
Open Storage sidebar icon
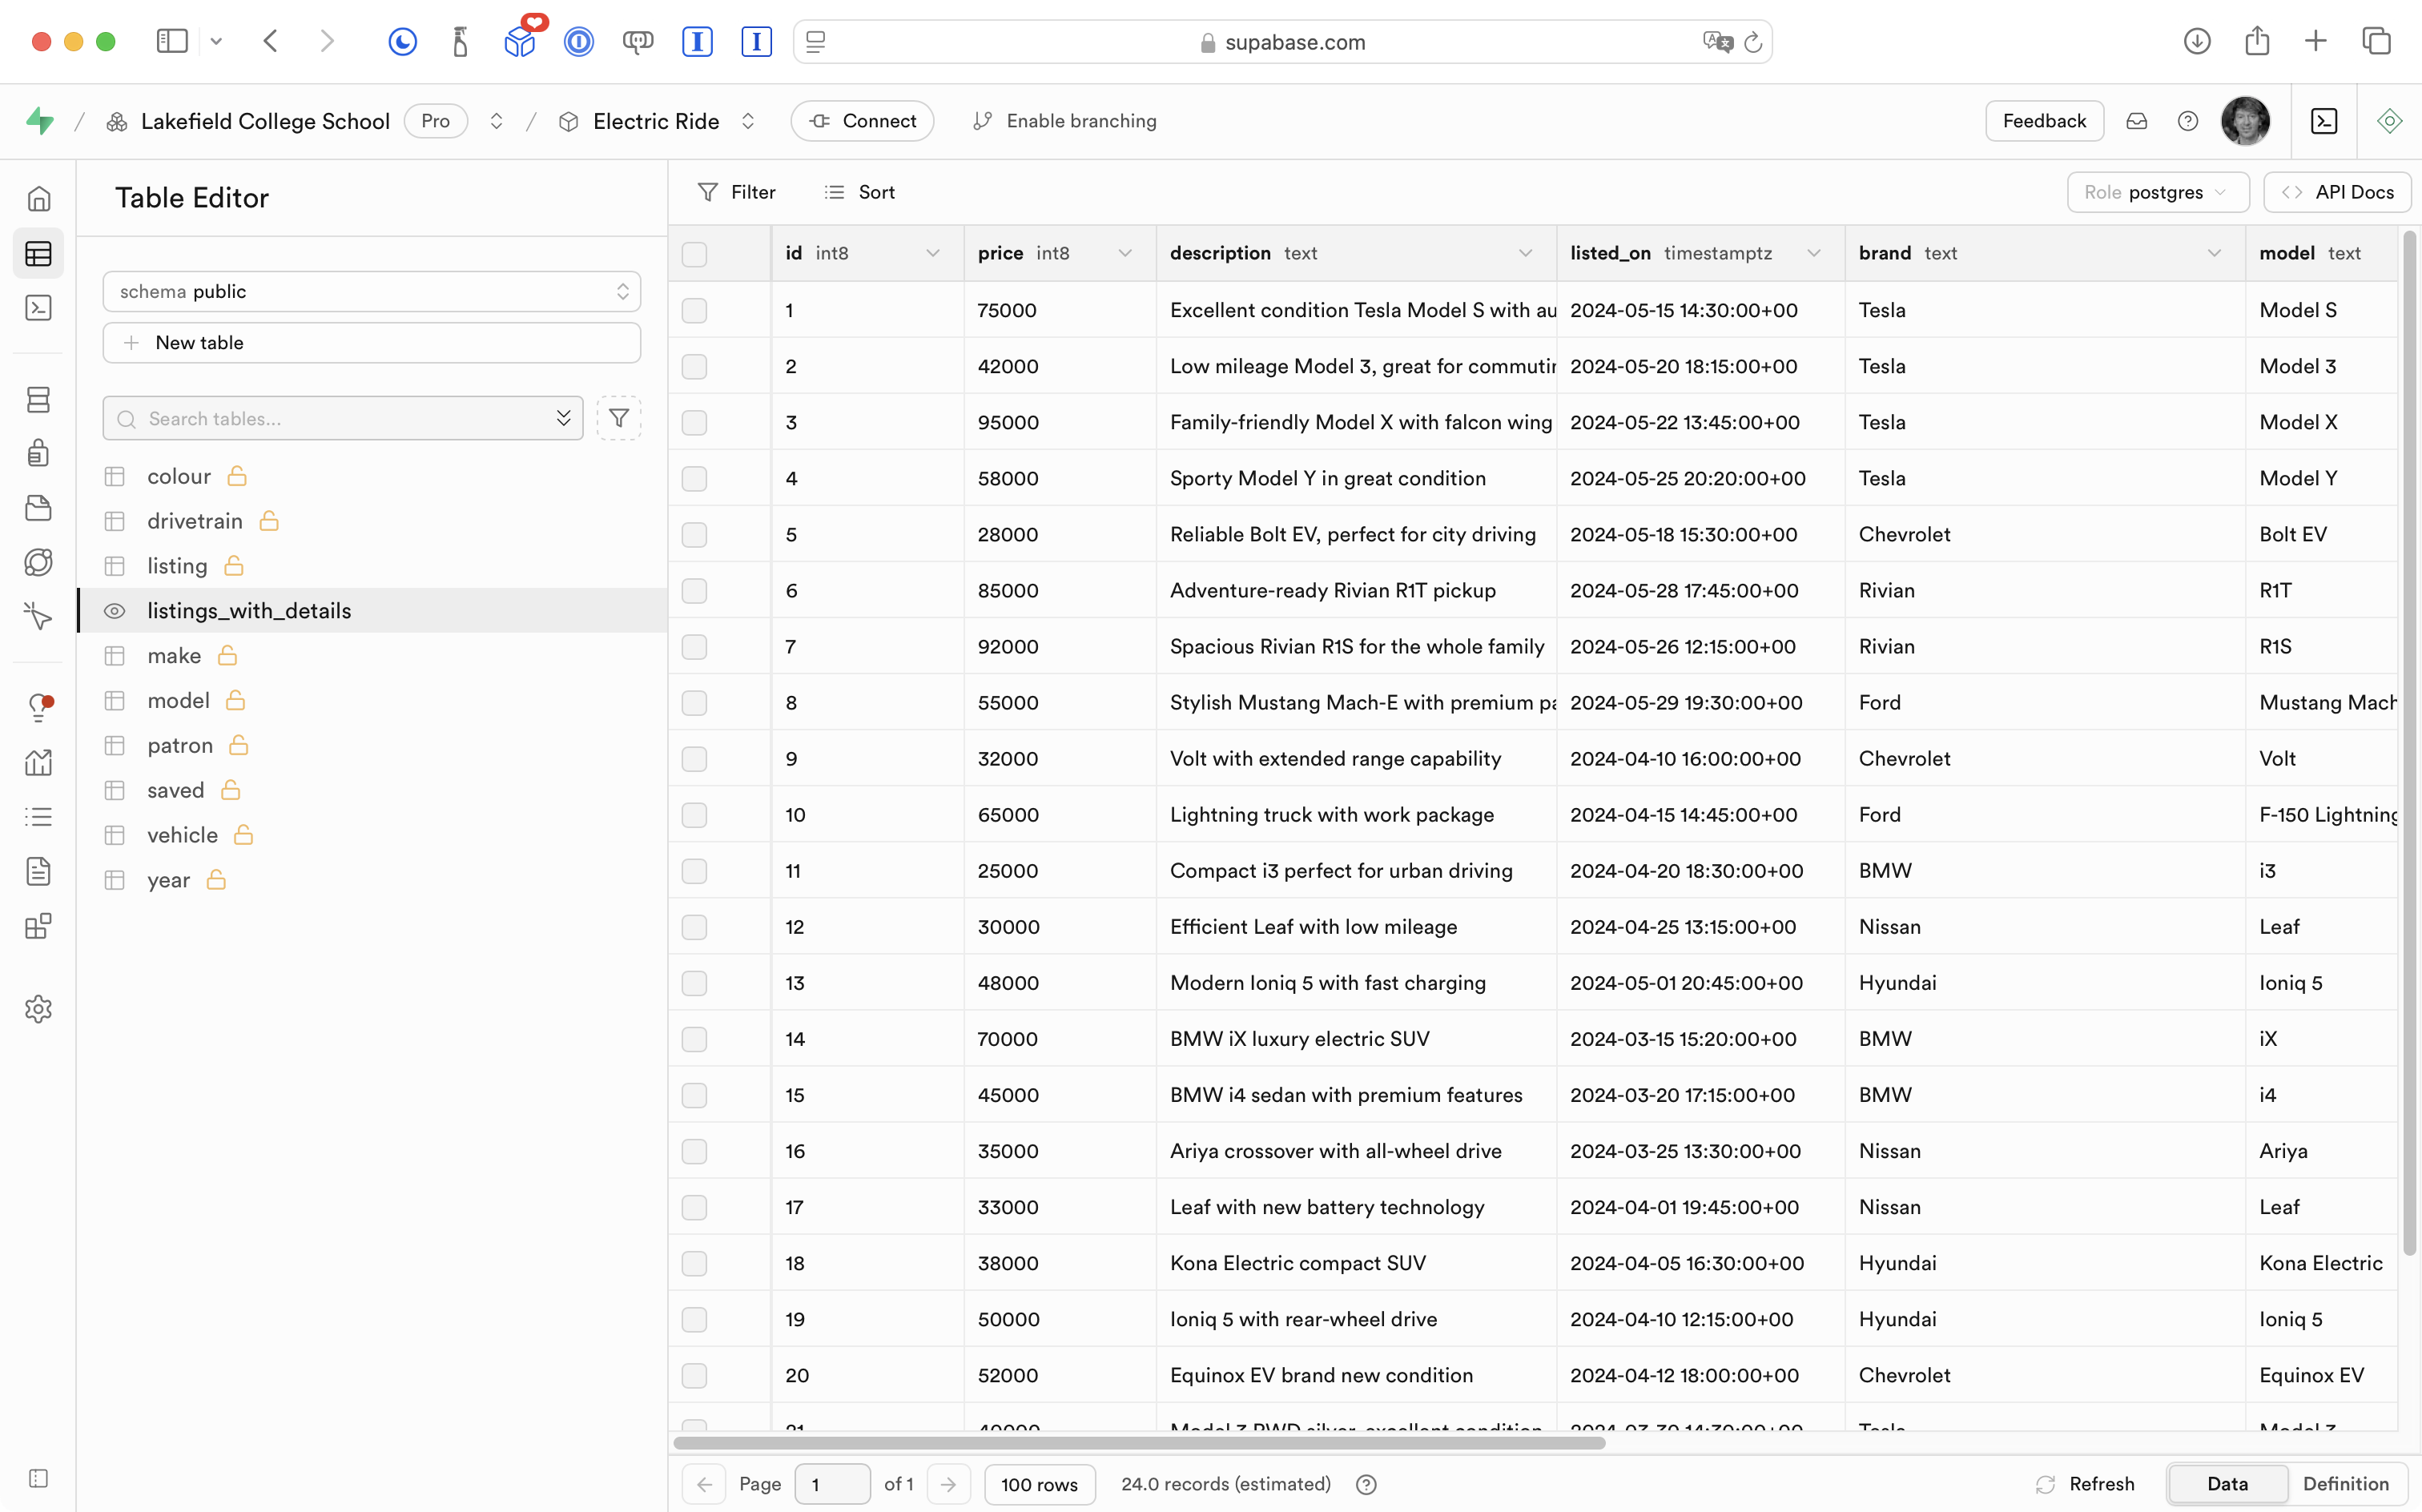point(38,508)
